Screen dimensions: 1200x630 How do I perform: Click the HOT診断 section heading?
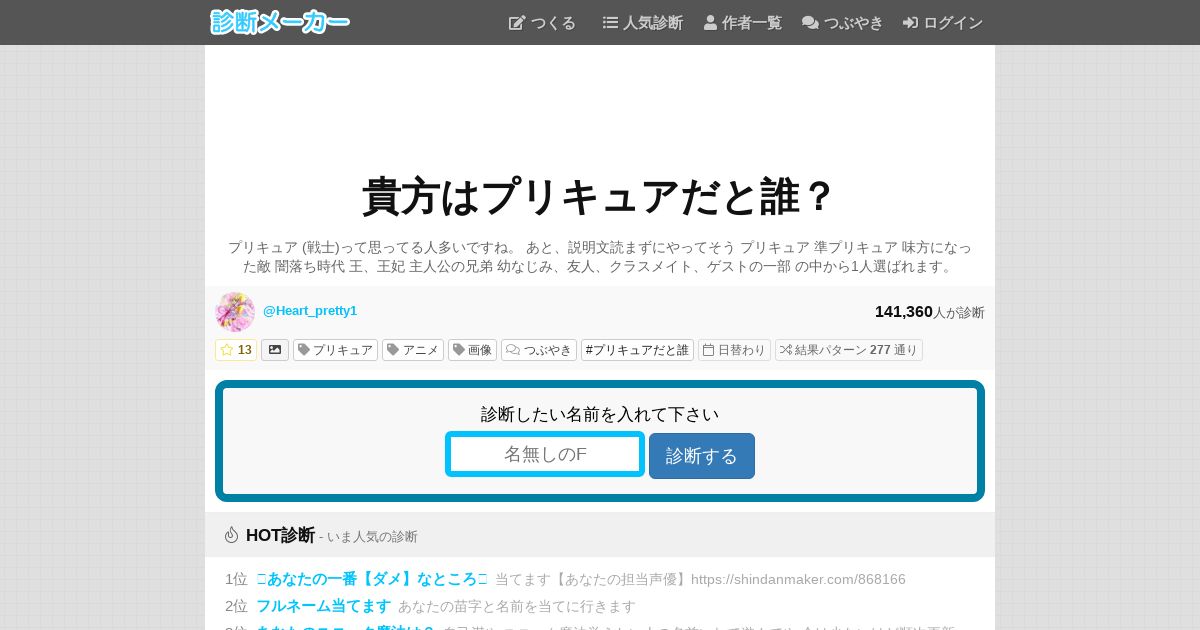pyautogui.click(x=280, y=535)
